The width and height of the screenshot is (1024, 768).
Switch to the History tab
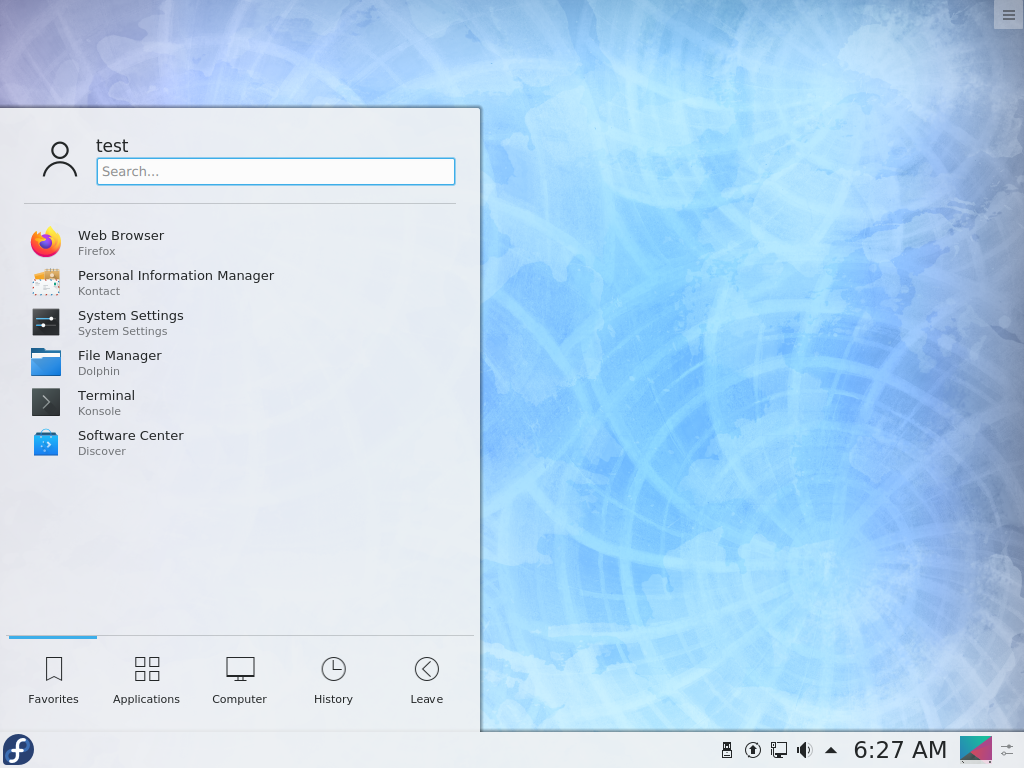(333, 680)
